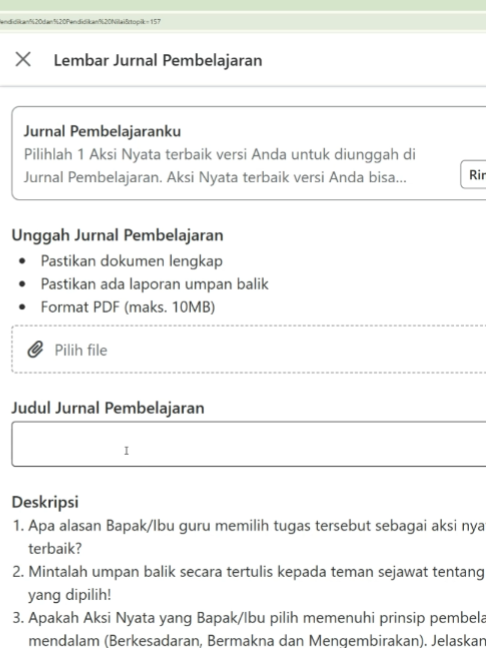Viewport: 486px width, 648px height.
Task: Focus the Judul Jurnal Pembelajaran text field
Action: tap(249, 444)
